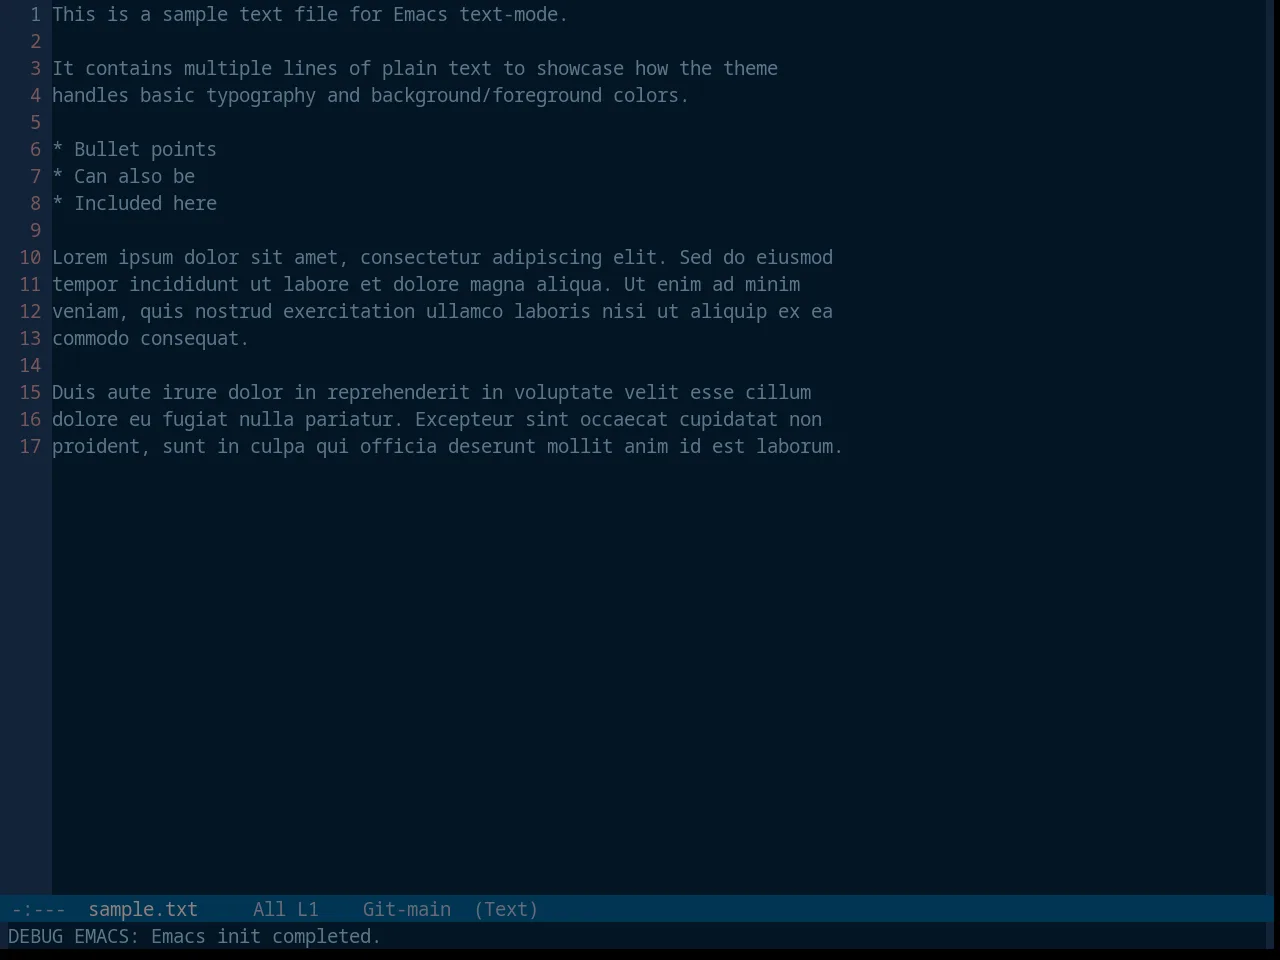1280x960 pixels.
Task: Click the '* Can also be' line
Action: click(123, 176)
